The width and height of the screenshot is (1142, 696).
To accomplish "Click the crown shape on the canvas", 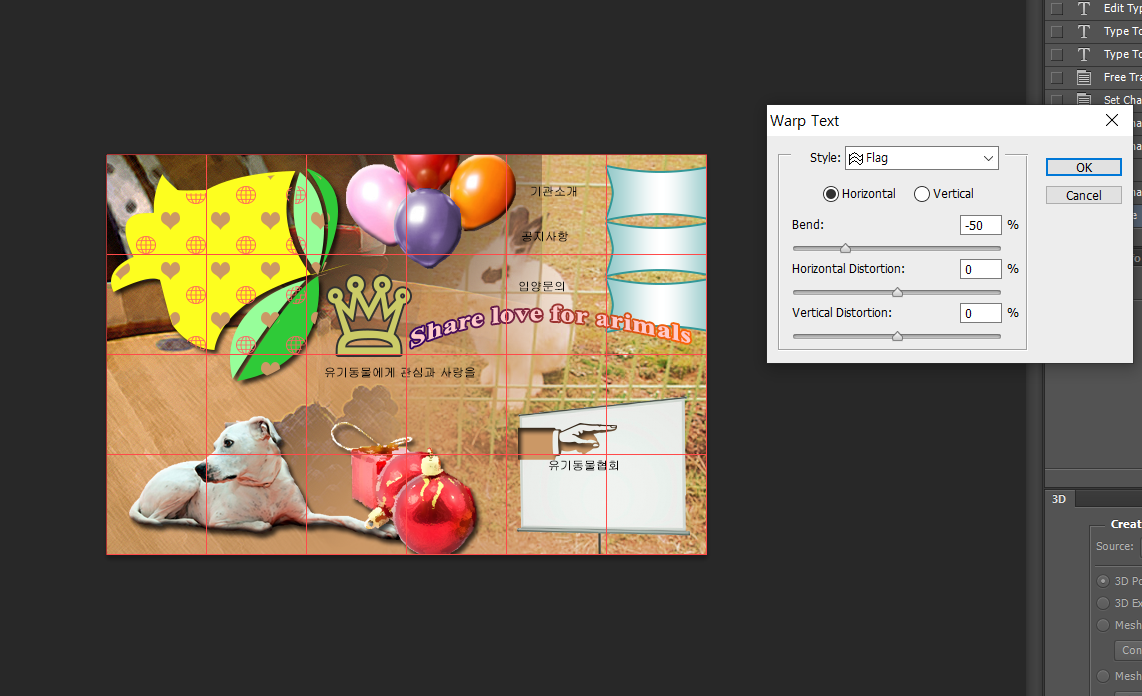I will pyautogui.click(x=370, y=317).
